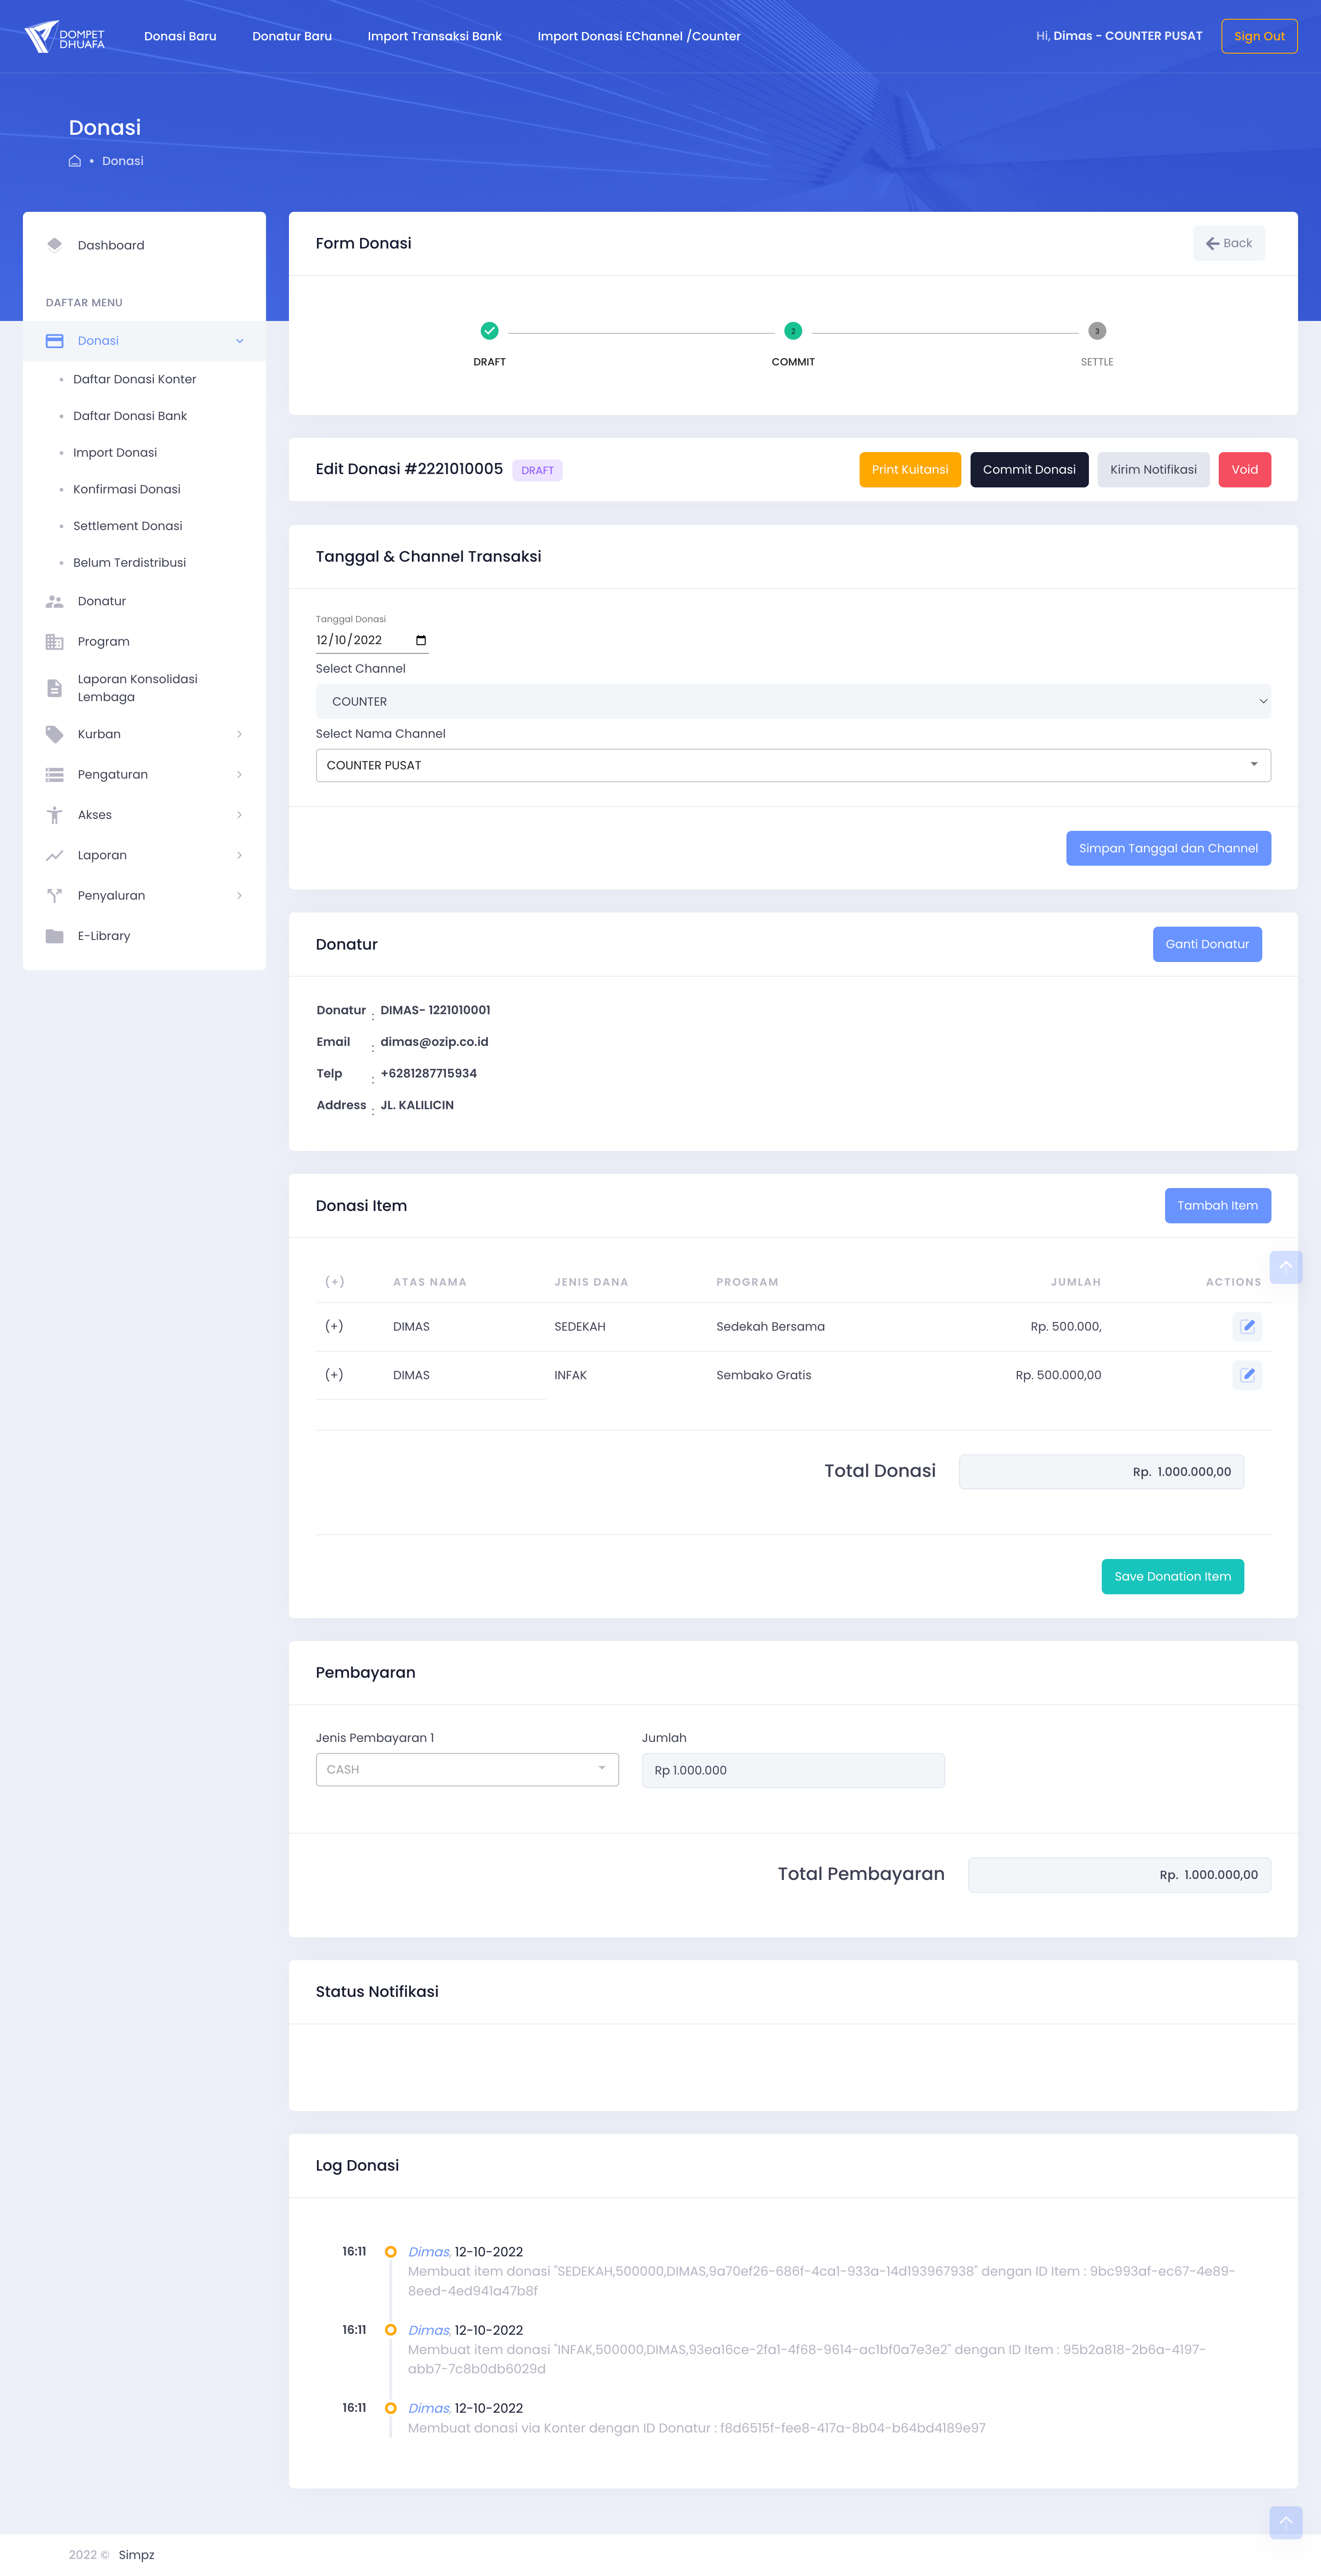Click the Jumlah payment input field

coord(792,1770)
